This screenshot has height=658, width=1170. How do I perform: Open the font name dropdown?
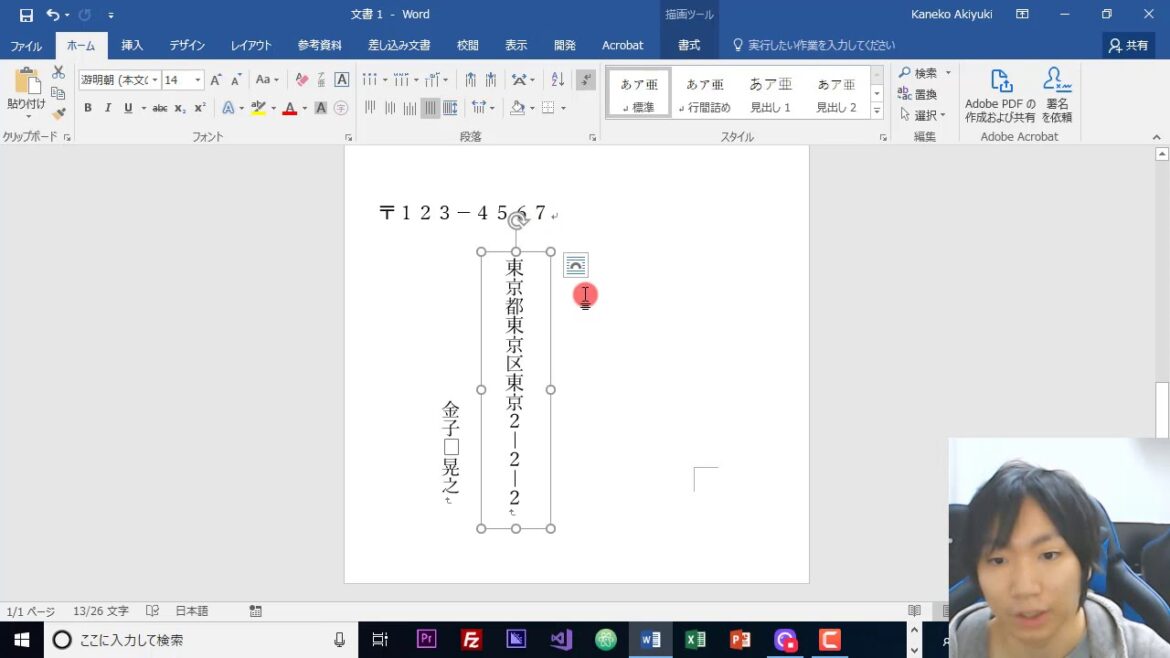point(156,79)
